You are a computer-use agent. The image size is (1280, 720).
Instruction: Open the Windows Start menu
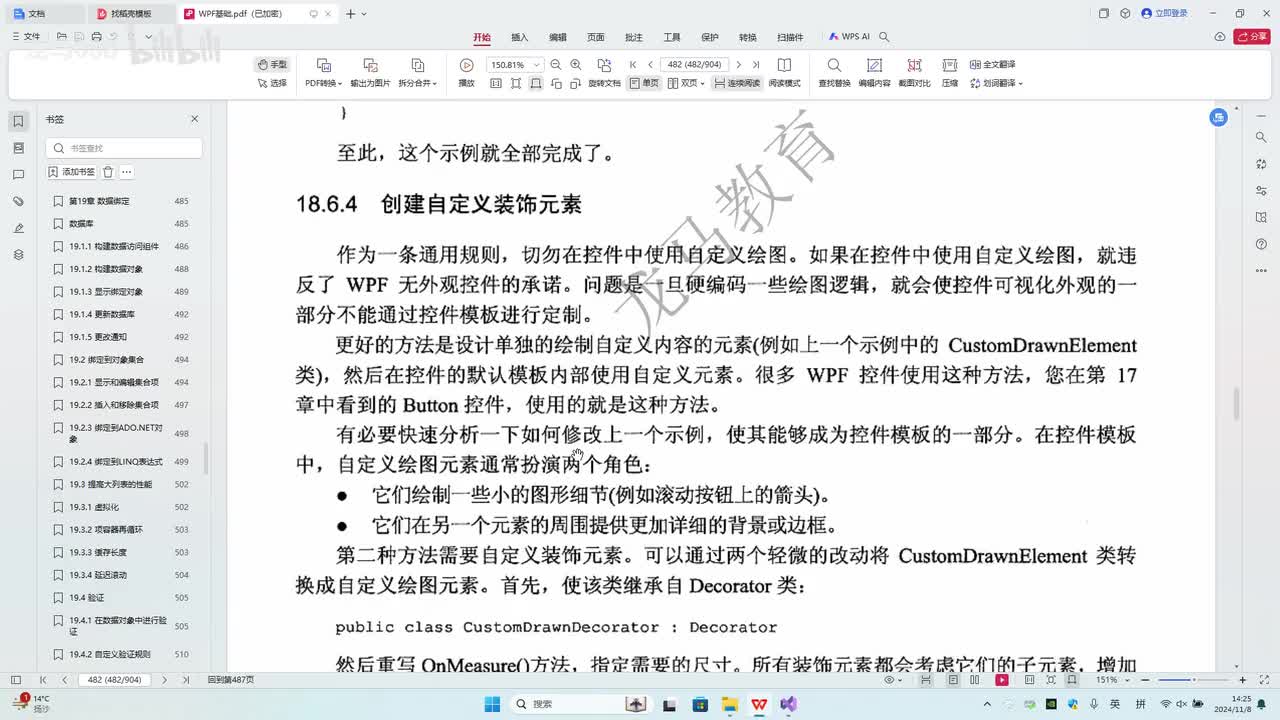tap(490, 704)
